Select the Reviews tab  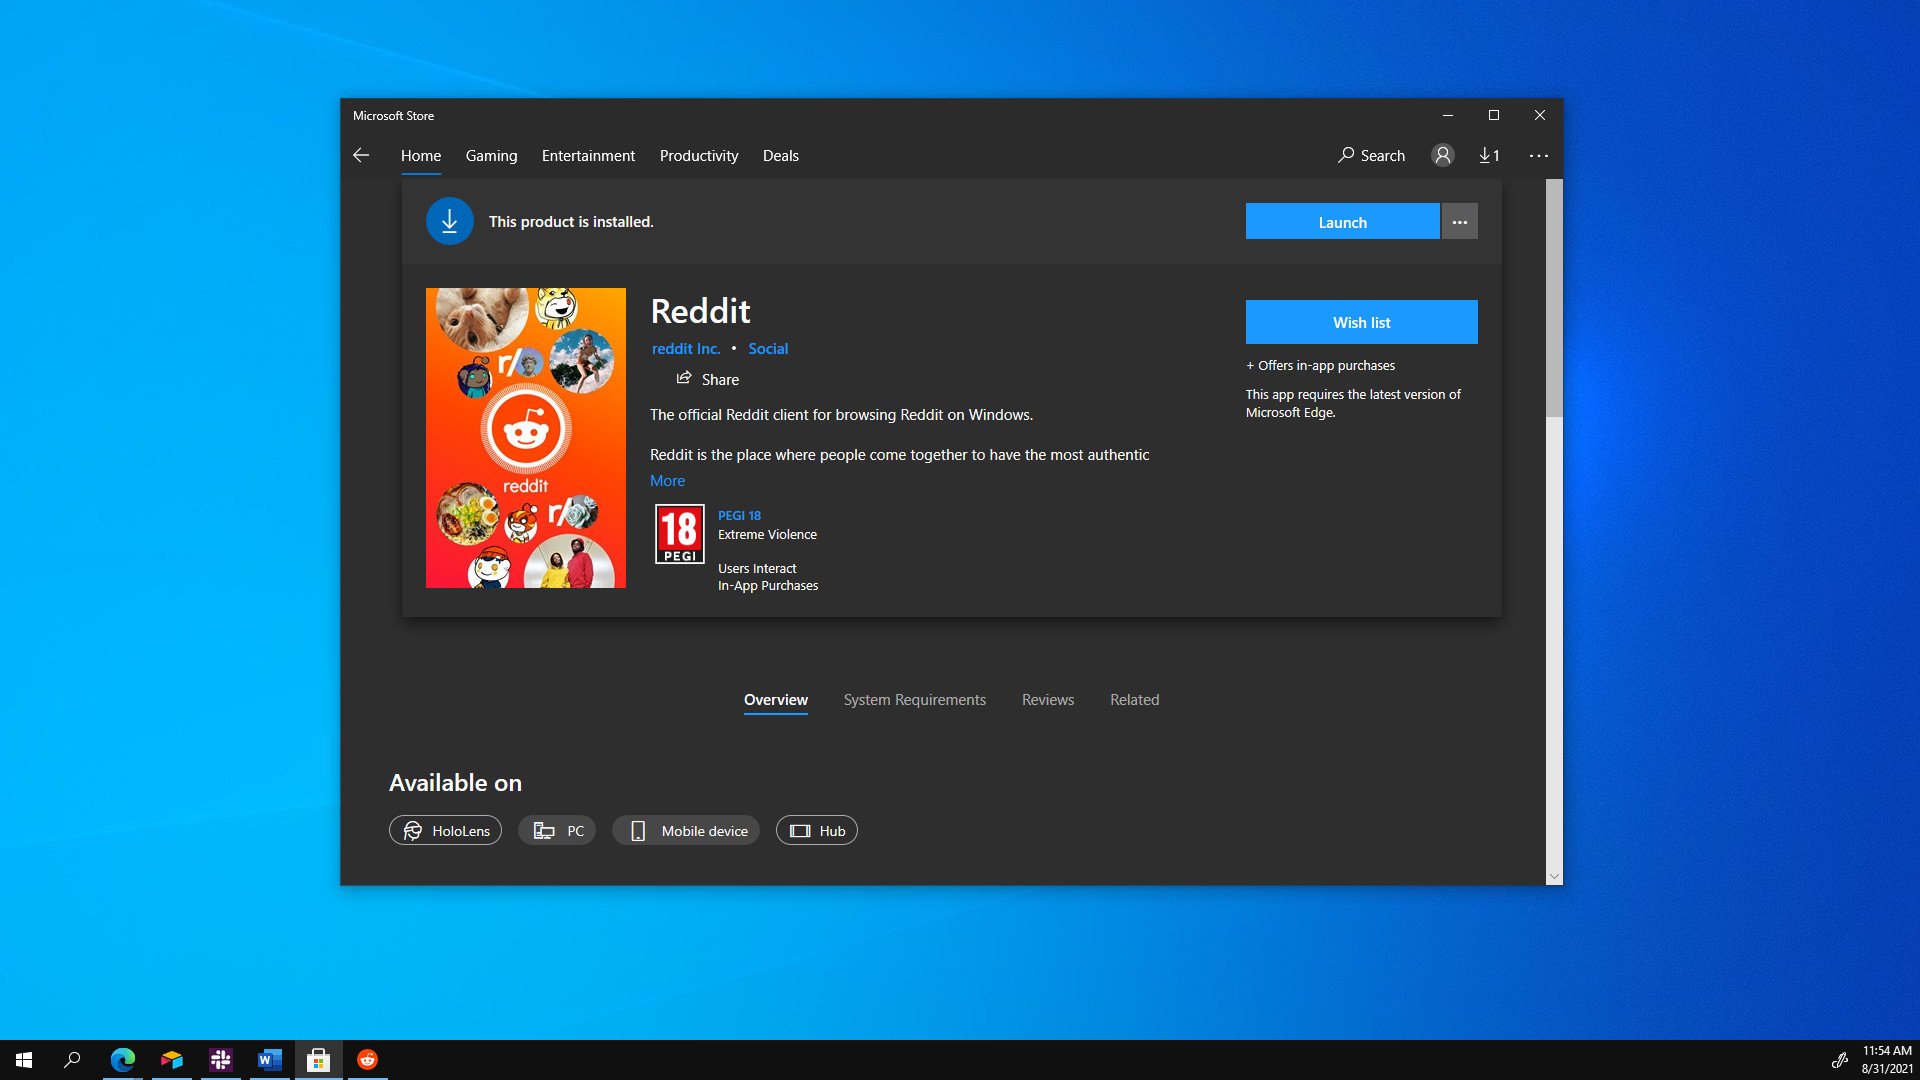click(x=1046, y=699)
